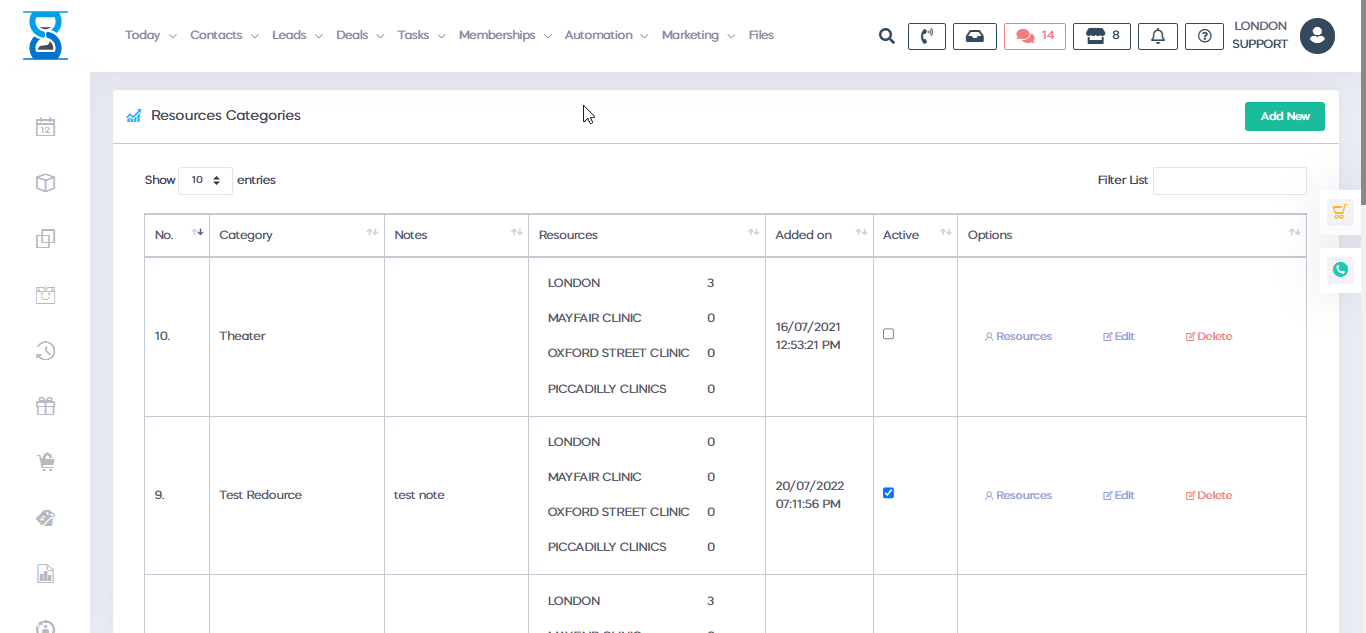Expand the Contacts menu dropdown
The width and height of the screenshot is (1366, 633).
(x=224, y=35)
